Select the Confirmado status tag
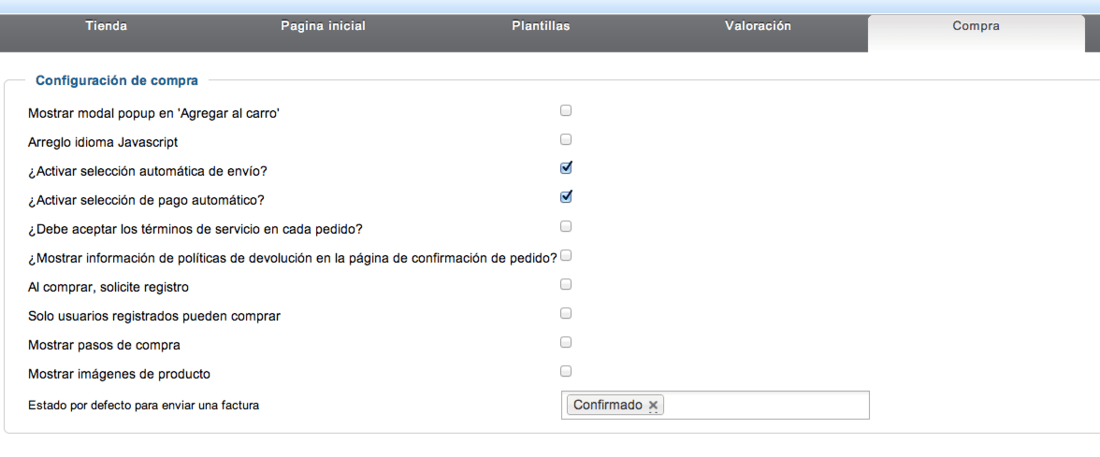This screenshot has height=457, width=1100. pos(608,405)
